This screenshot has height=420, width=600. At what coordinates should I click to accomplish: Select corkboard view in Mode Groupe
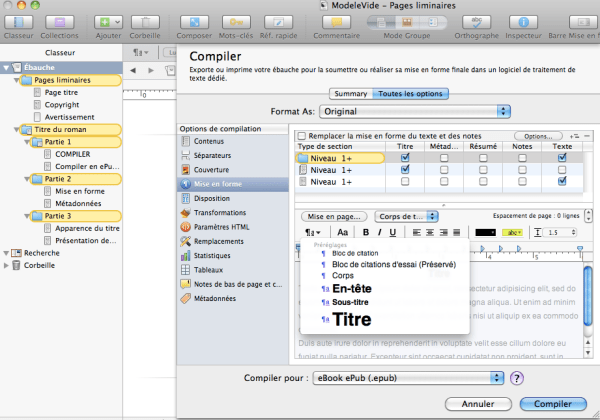tap(407, 22)
